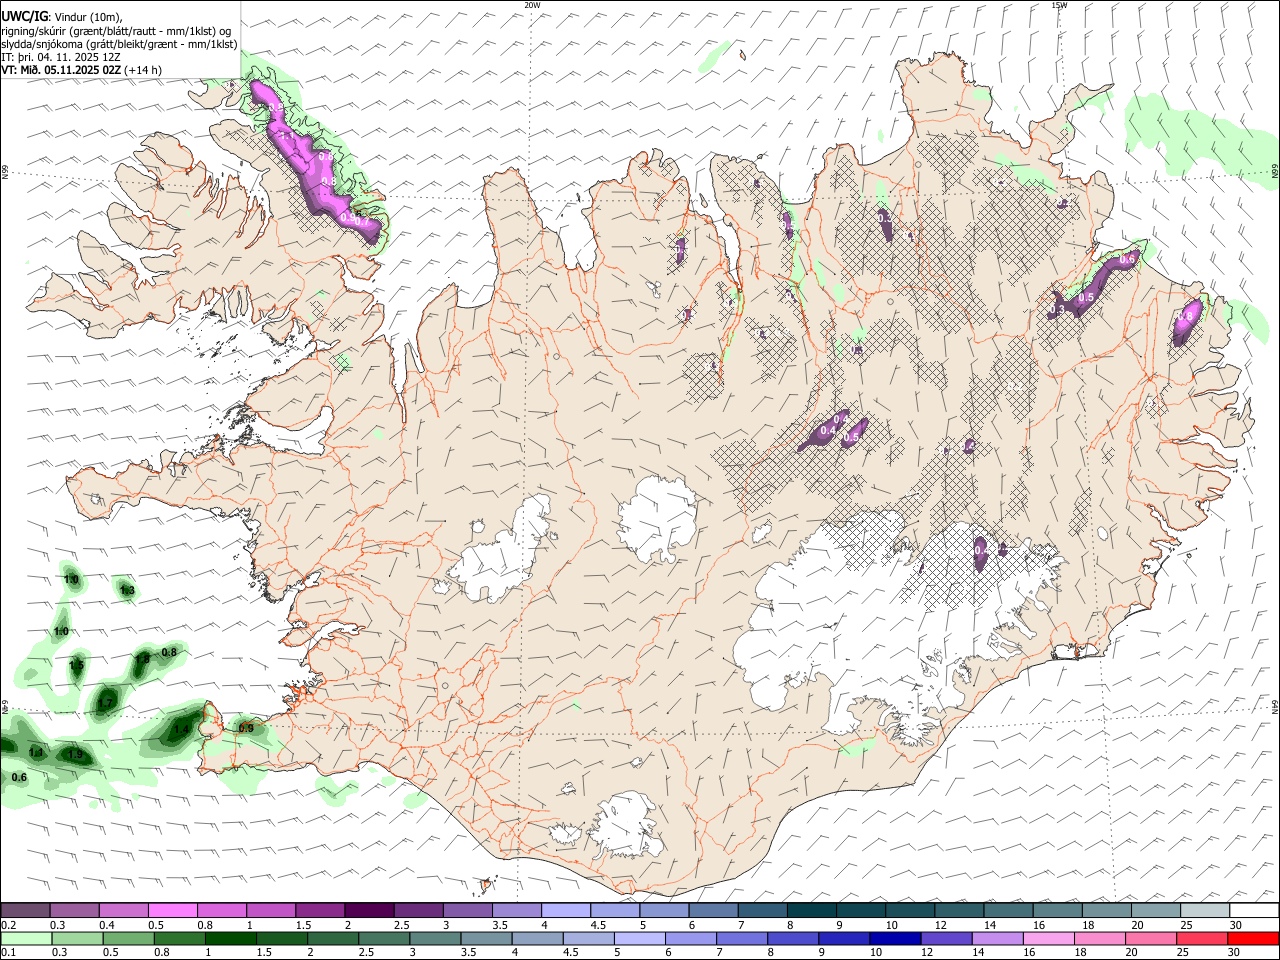Click the '15W' longitude label at the top
Viewport: 1280px width, 960px height.
point(1059,5)
